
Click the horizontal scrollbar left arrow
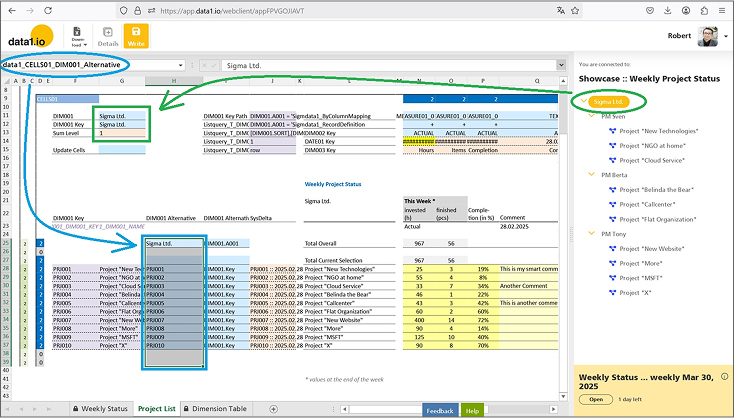click(345, 409)
